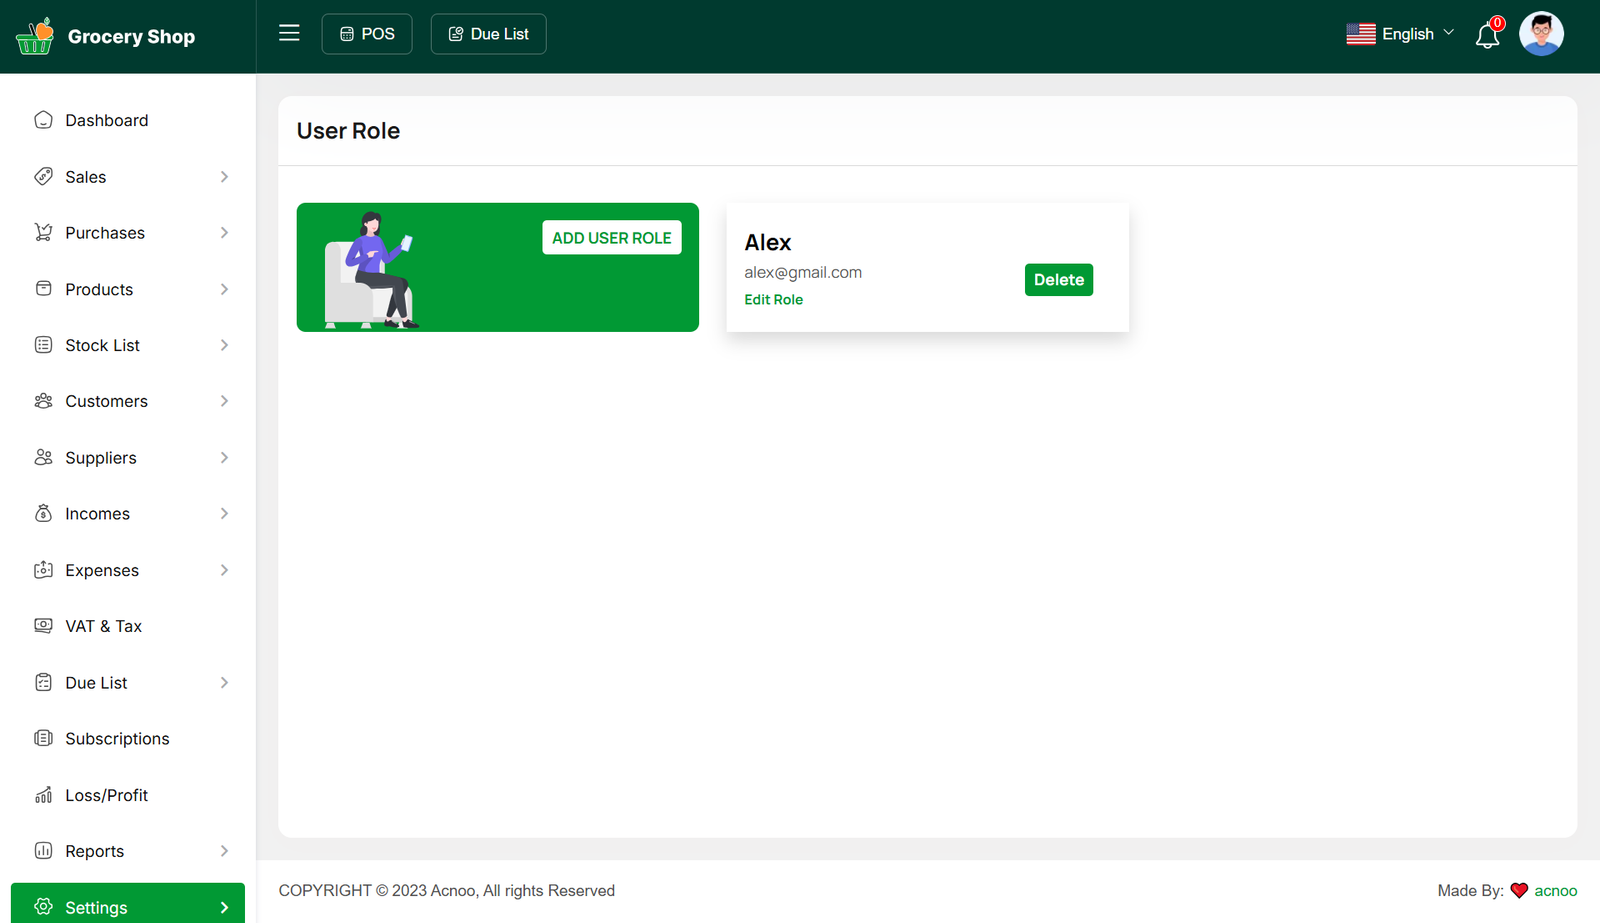Screen dimensions: 1600x923
Task: Click the user profile avatar
Action: 1540,34
